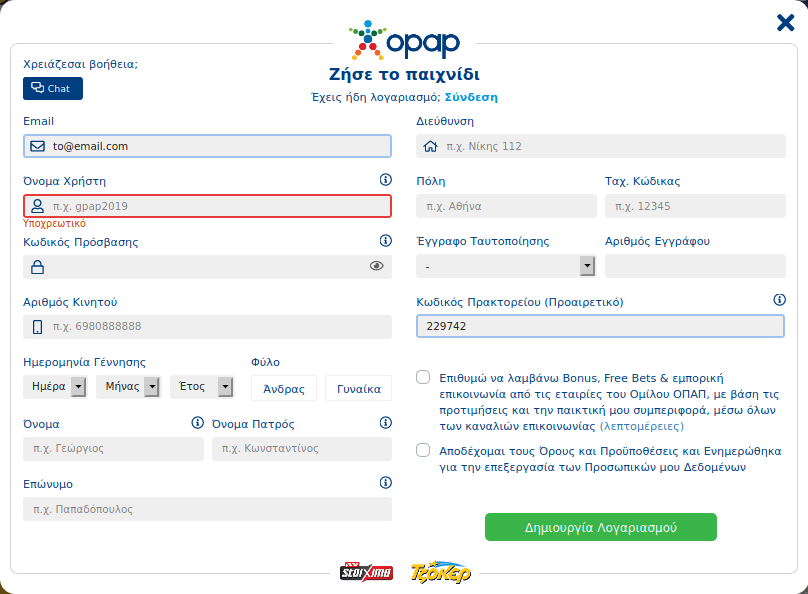Image resolution: width=808 pixels, height=594 pixels.
Task: Open the (λεπτομέρειες) details link
Action: [x=642, y=427]
